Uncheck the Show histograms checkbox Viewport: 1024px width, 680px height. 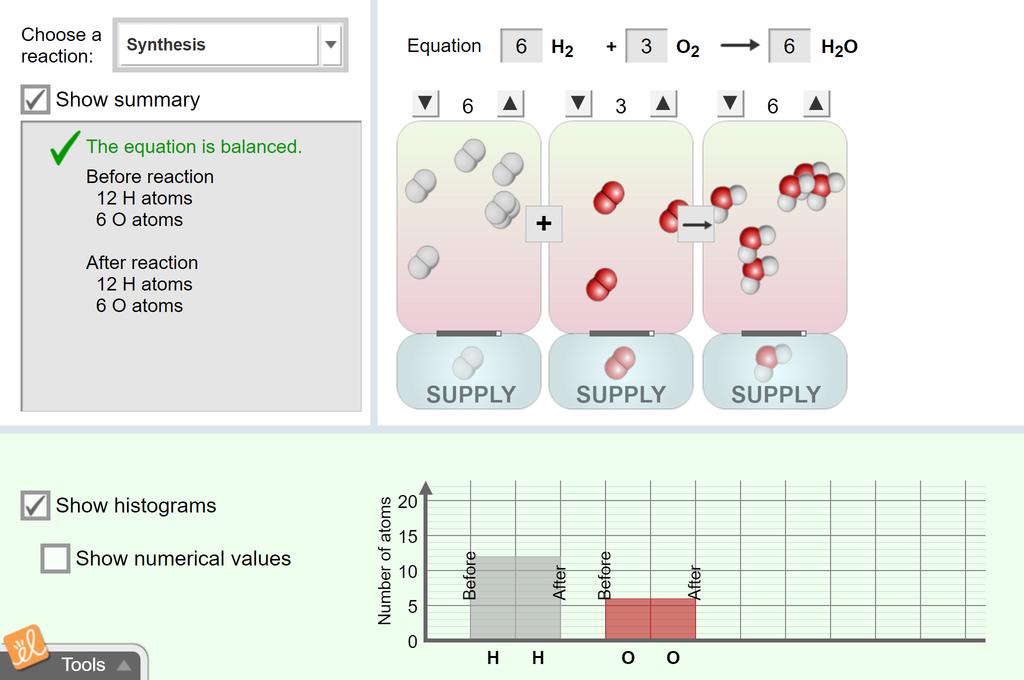35,506
